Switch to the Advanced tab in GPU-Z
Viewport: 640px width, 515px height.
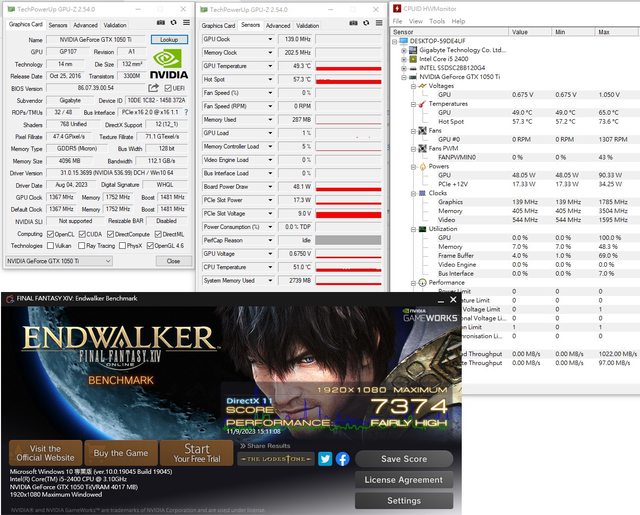point(85,25)
